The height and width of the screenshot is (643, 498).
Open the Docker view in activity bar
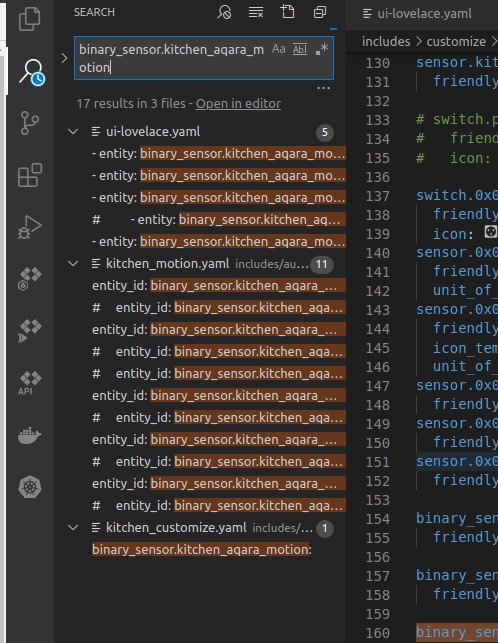pyautogui.click(x=30, y=436)
